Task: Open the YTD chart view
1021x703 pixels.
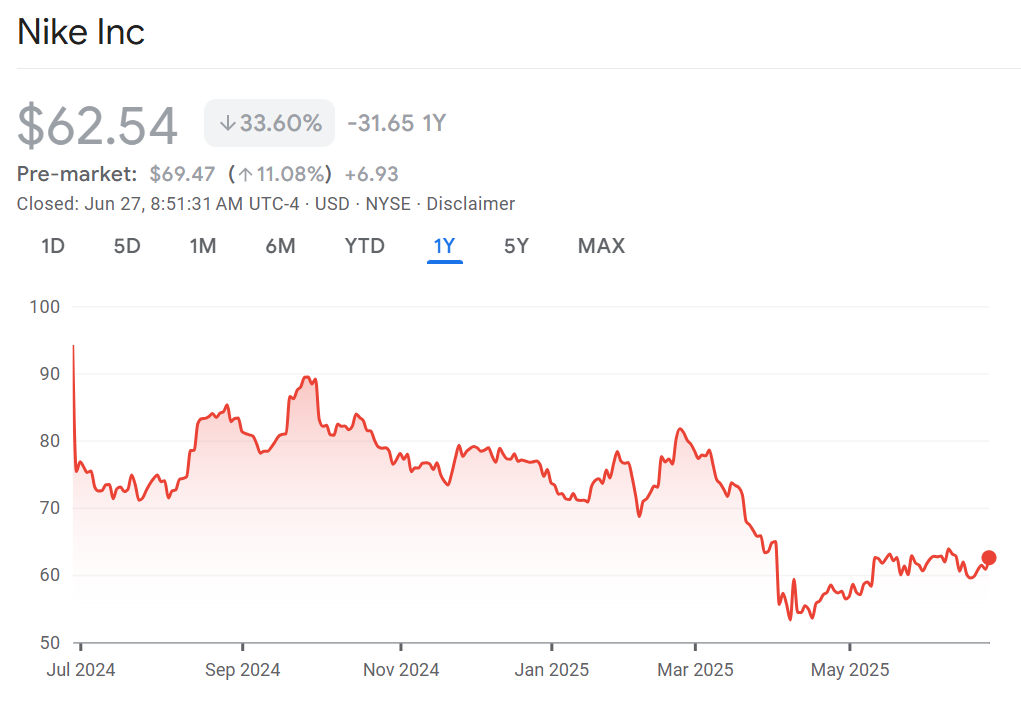Action: pyautogui.click(x=364, y=246)
